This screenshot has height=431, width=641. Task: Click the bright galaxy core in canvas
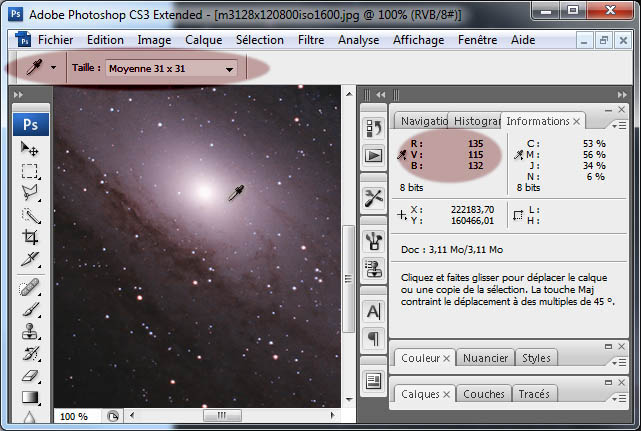[x=204, y=191]
